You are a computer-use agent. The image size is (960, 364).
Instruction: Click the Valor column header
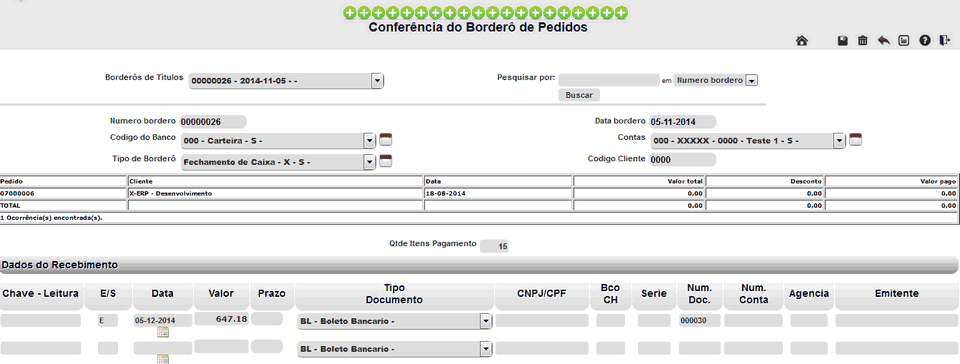(221, 294)
